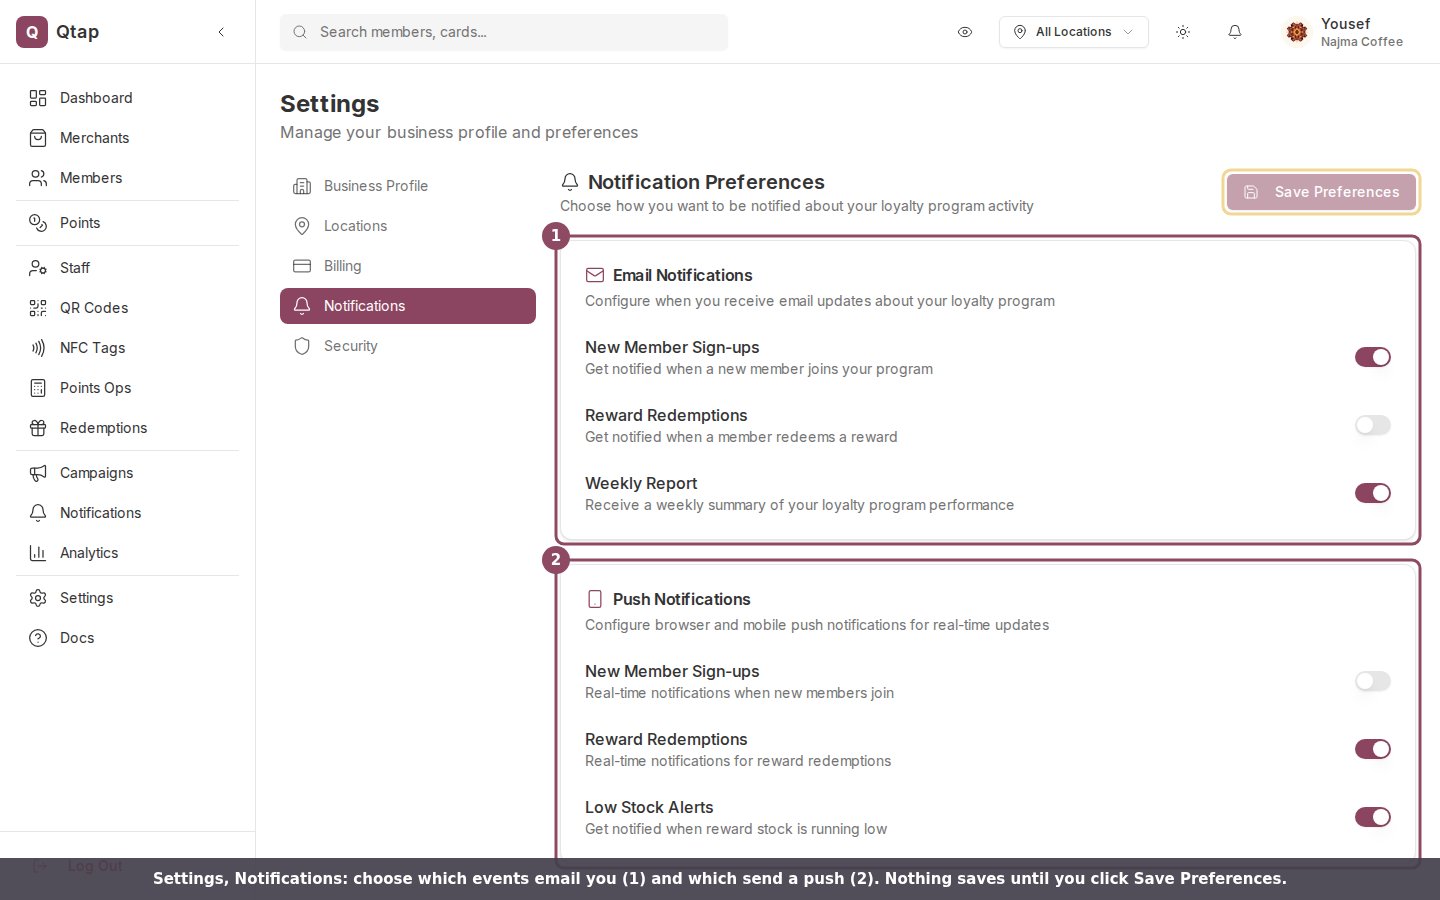Enable email Reward Redemptions toggle

[x=1372, y=425]
